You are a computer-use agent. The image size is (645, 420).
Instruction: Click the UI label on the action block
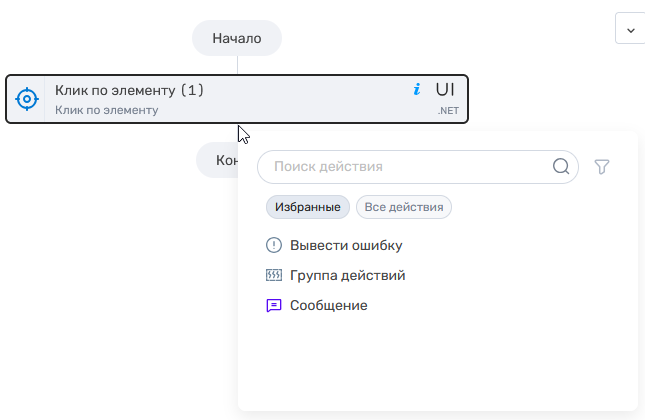pos(445,90)
